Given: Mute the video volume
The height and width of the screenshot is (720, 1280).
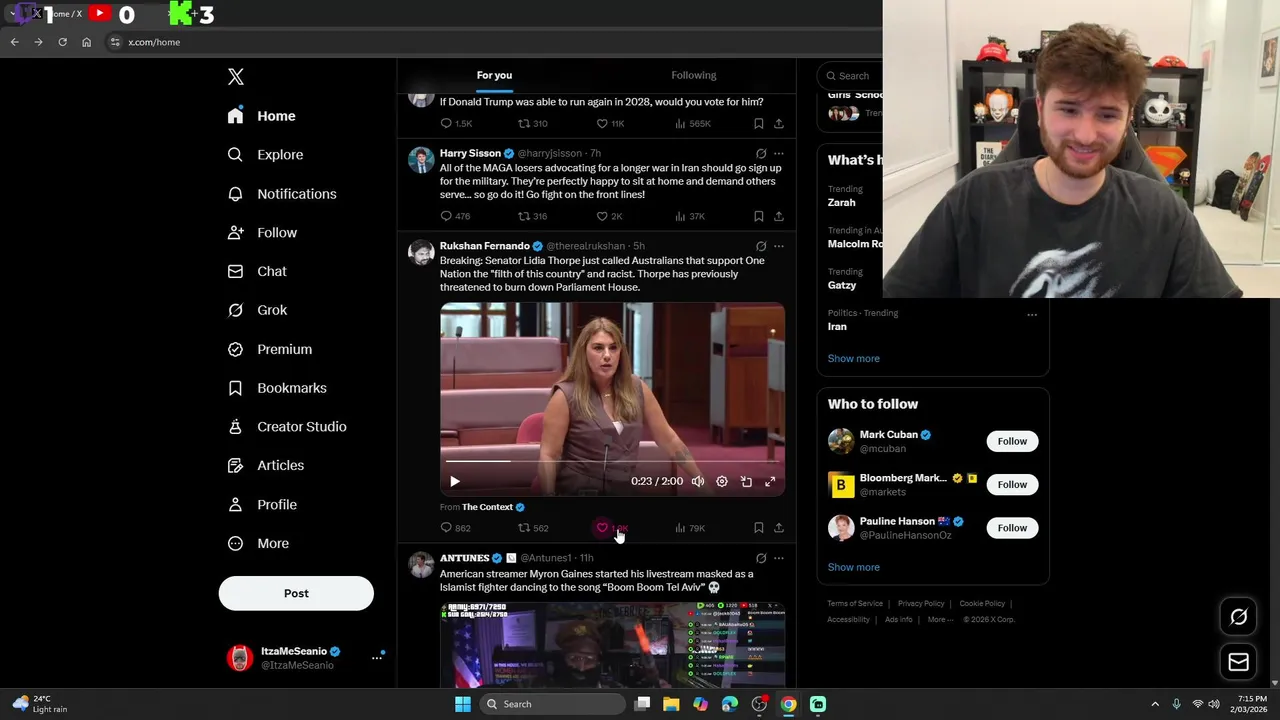Looking at the screenshot, I should point(698,481).
